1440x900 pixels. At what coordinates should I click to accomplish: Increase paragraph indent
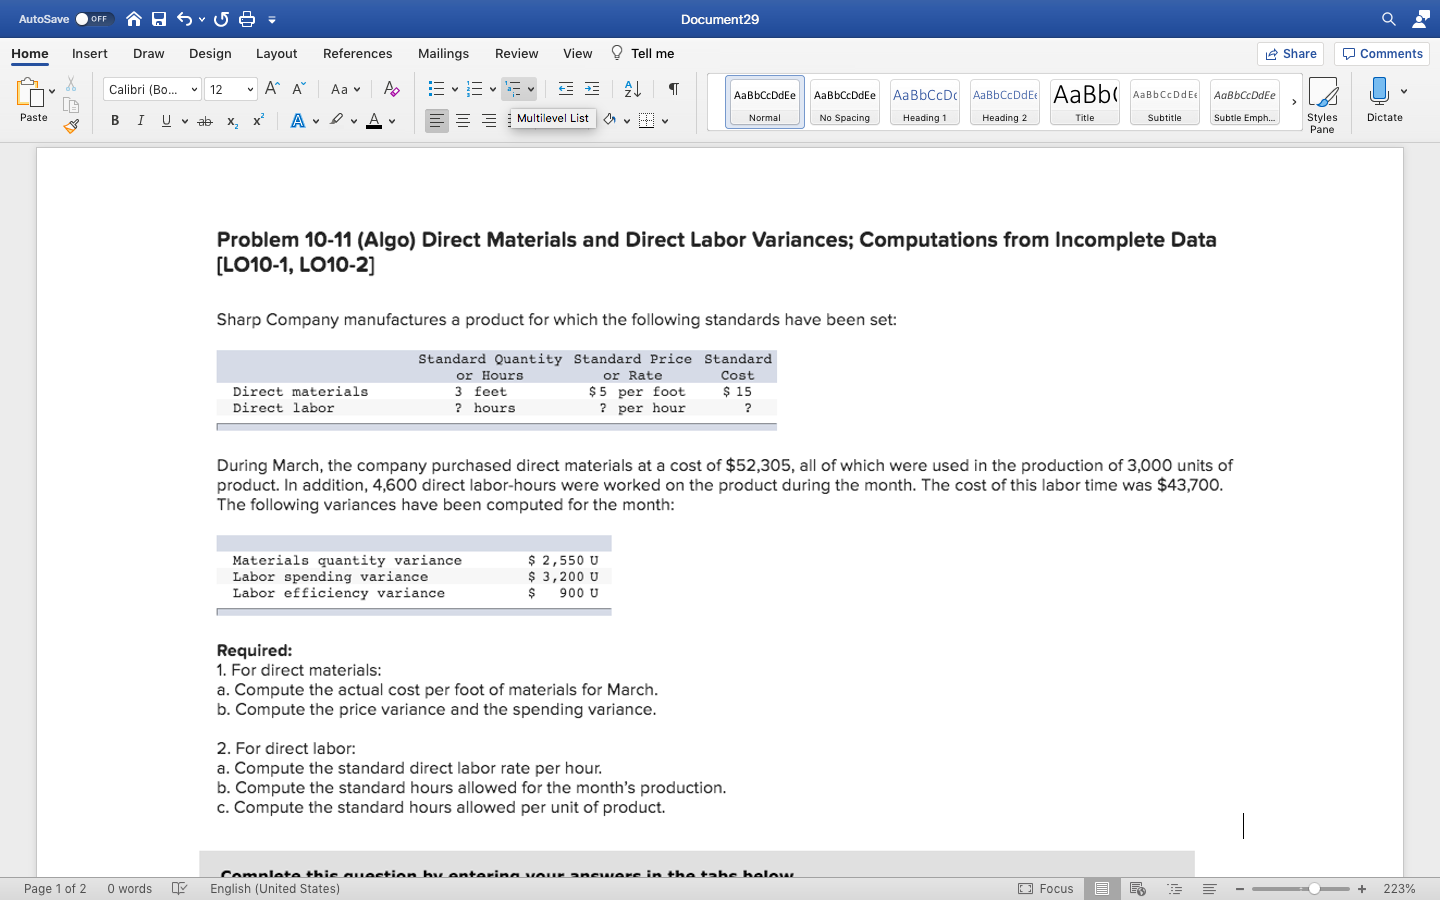tap(592, 89)
